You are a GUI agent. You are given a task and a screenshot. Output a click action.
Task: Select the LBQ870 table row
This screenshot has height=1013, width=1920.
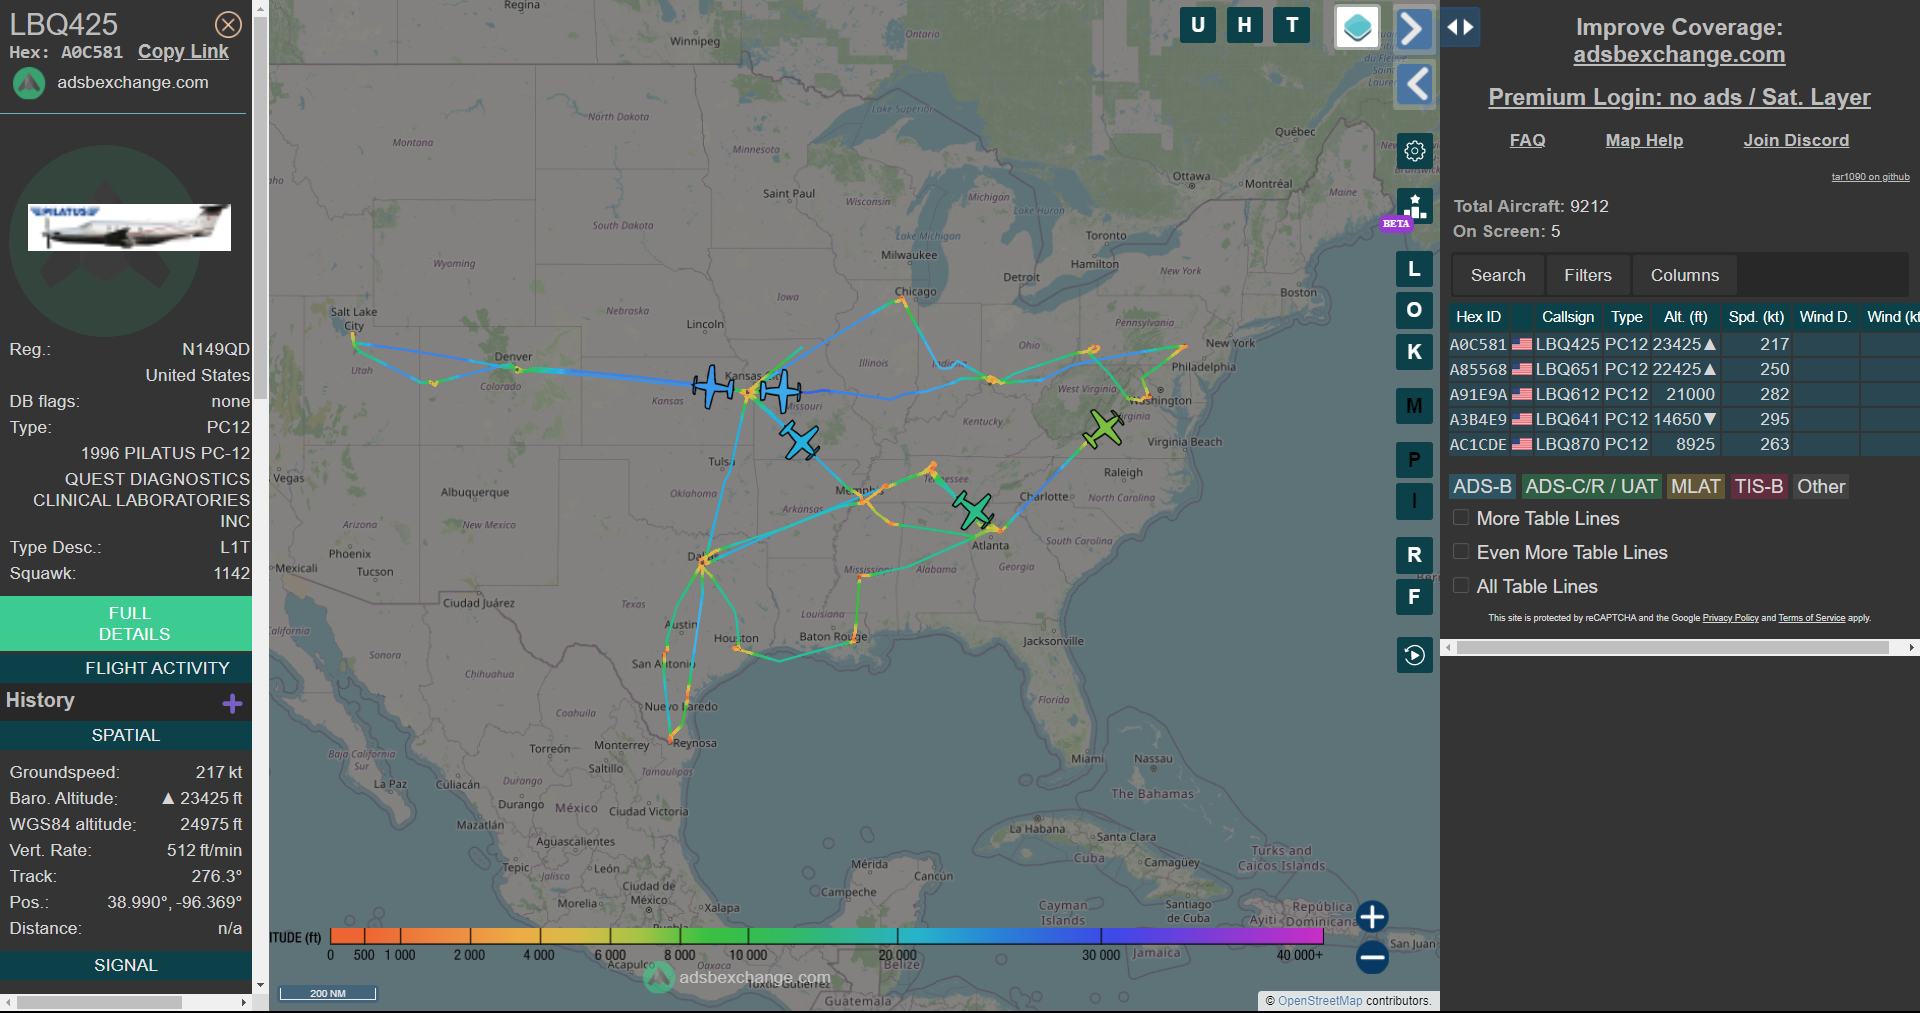tap(1684, 444)
